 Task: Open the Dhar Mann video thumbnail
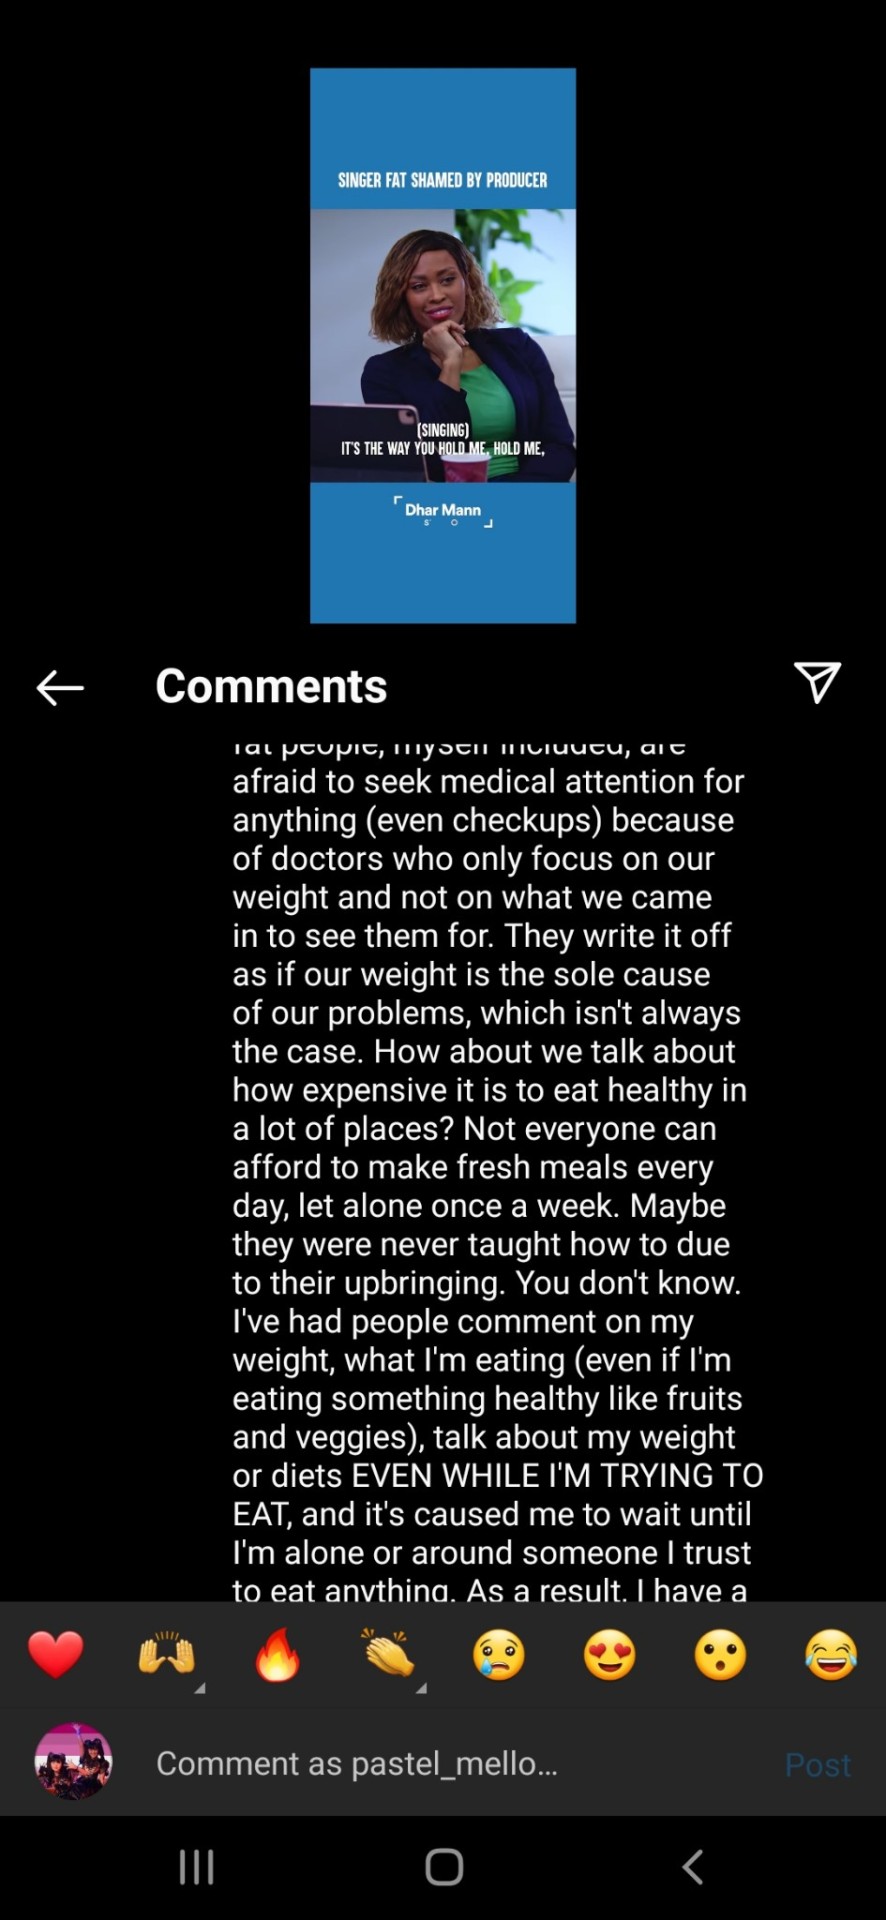coord(443,346)
